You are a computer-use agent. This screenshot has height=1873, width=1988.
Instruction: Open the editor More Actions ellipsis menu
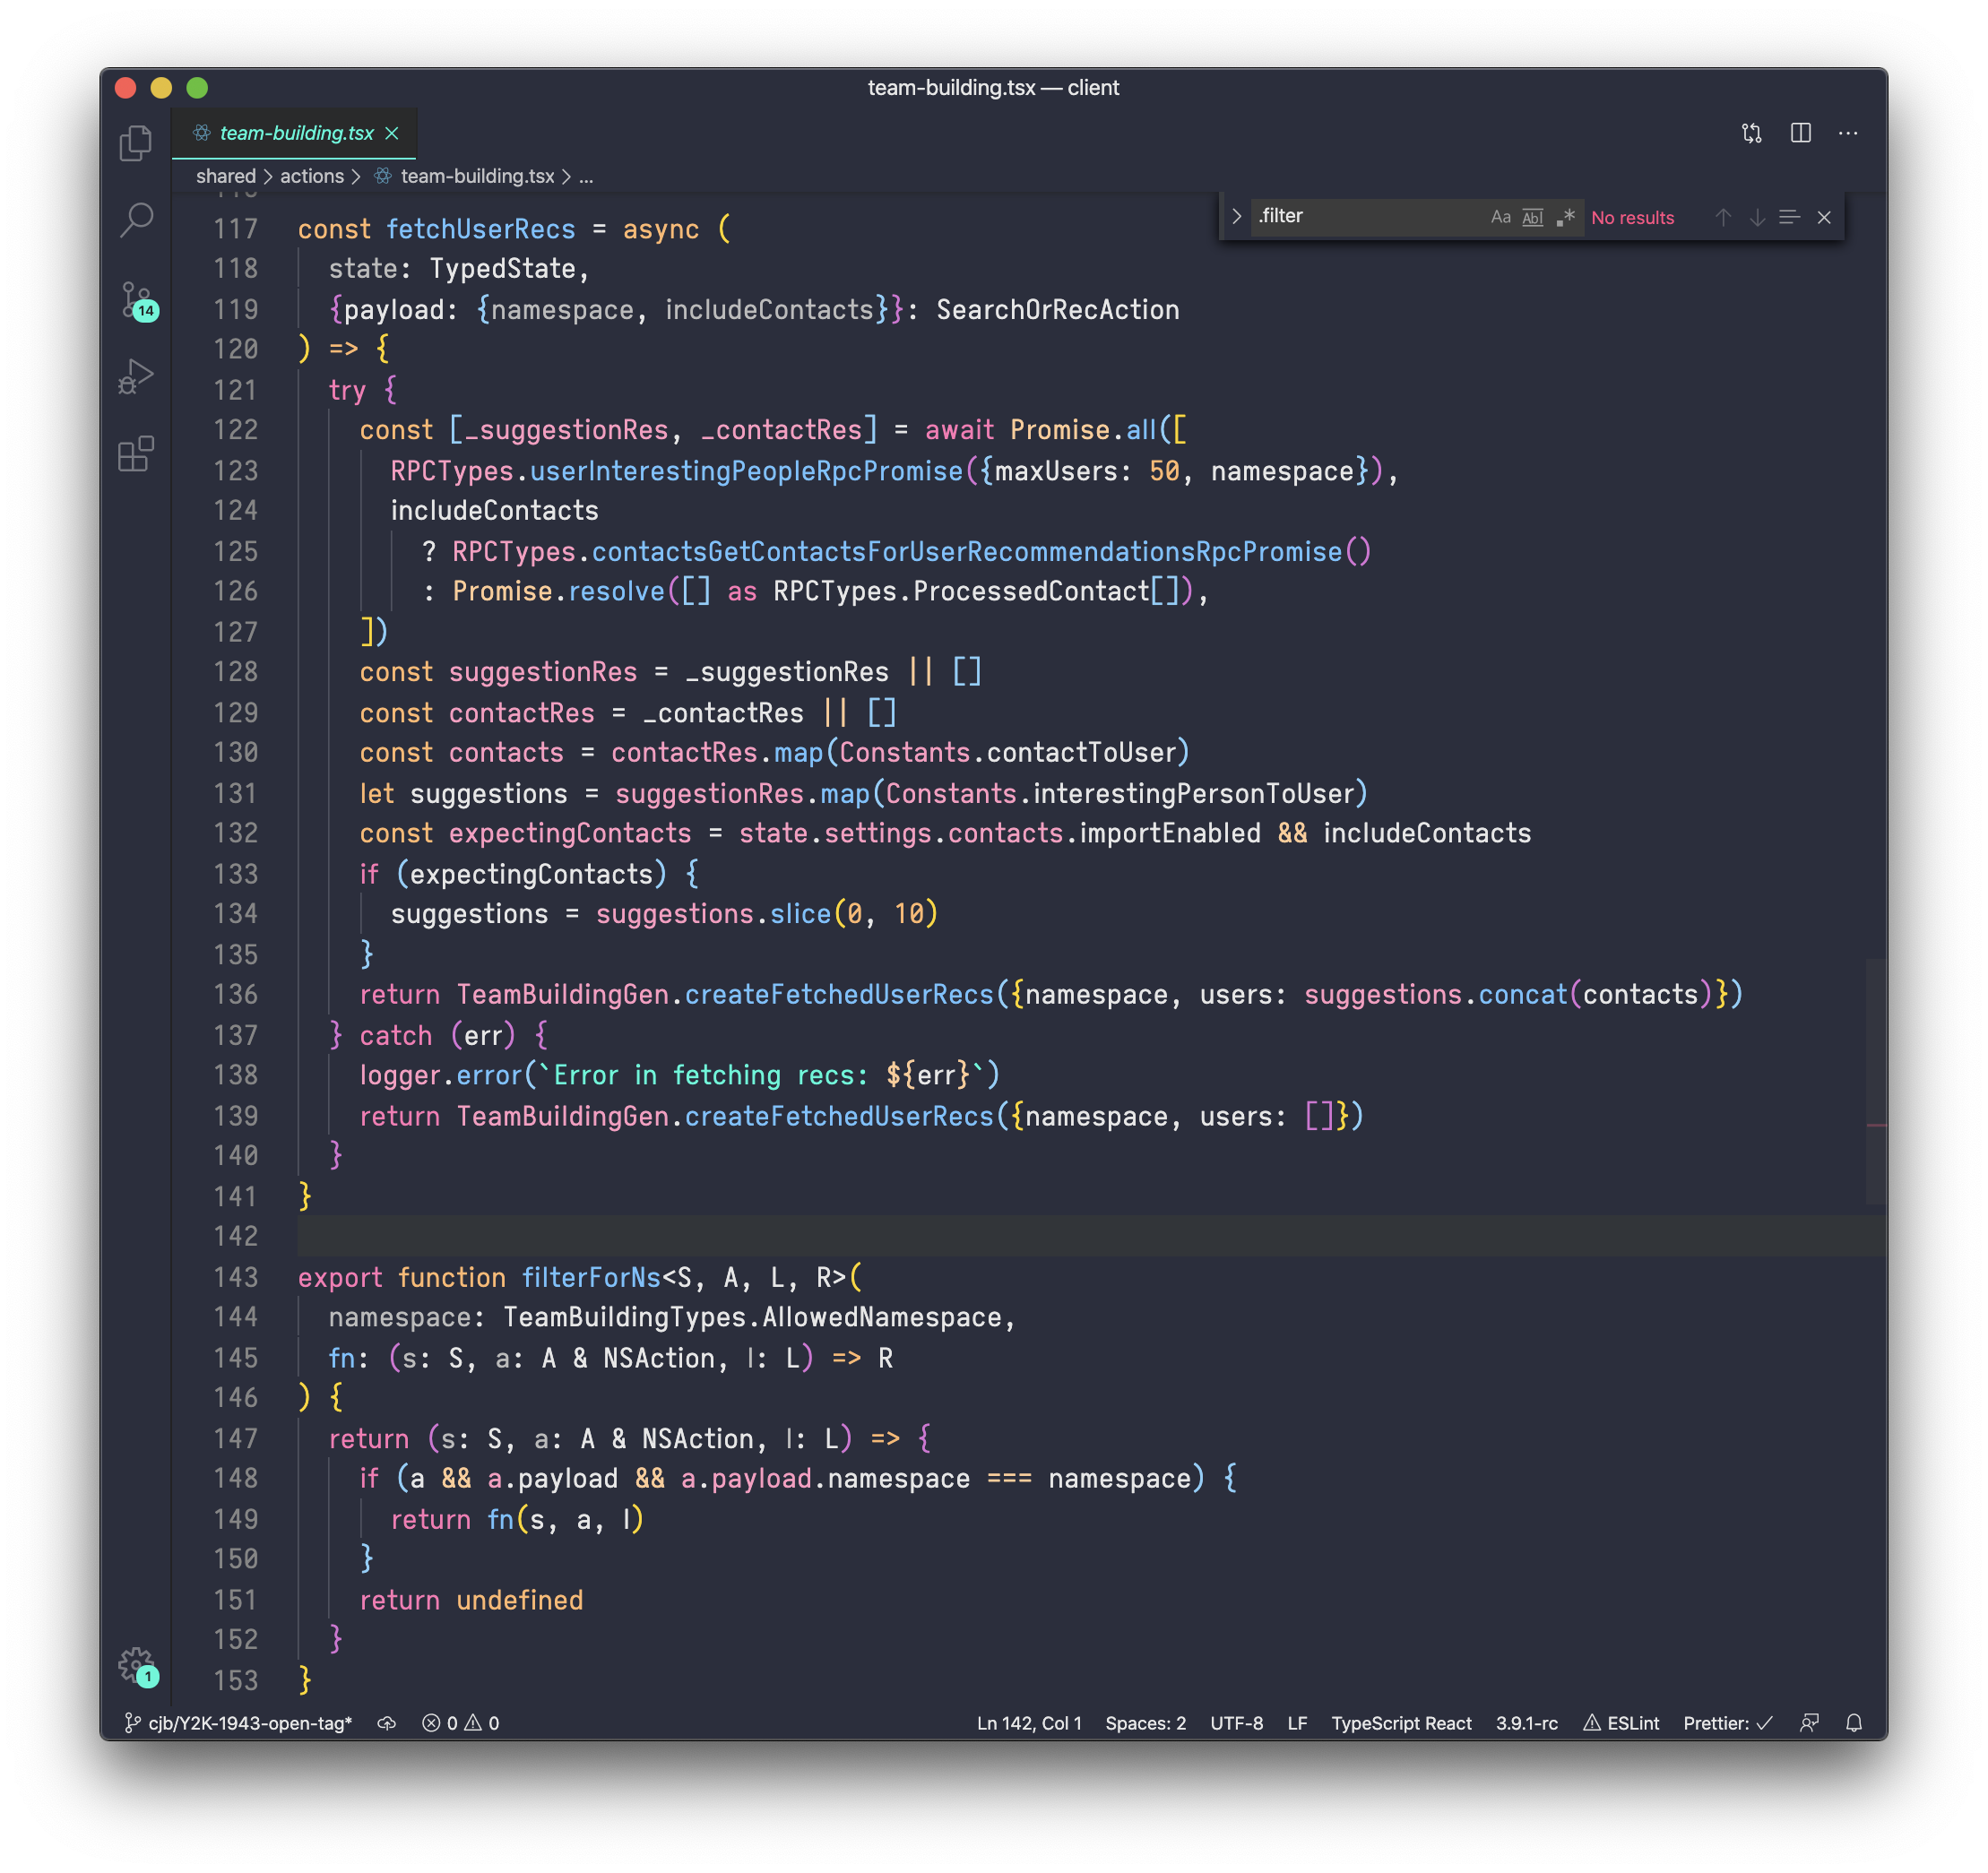pyautogui.click(x=1847, y=133)
